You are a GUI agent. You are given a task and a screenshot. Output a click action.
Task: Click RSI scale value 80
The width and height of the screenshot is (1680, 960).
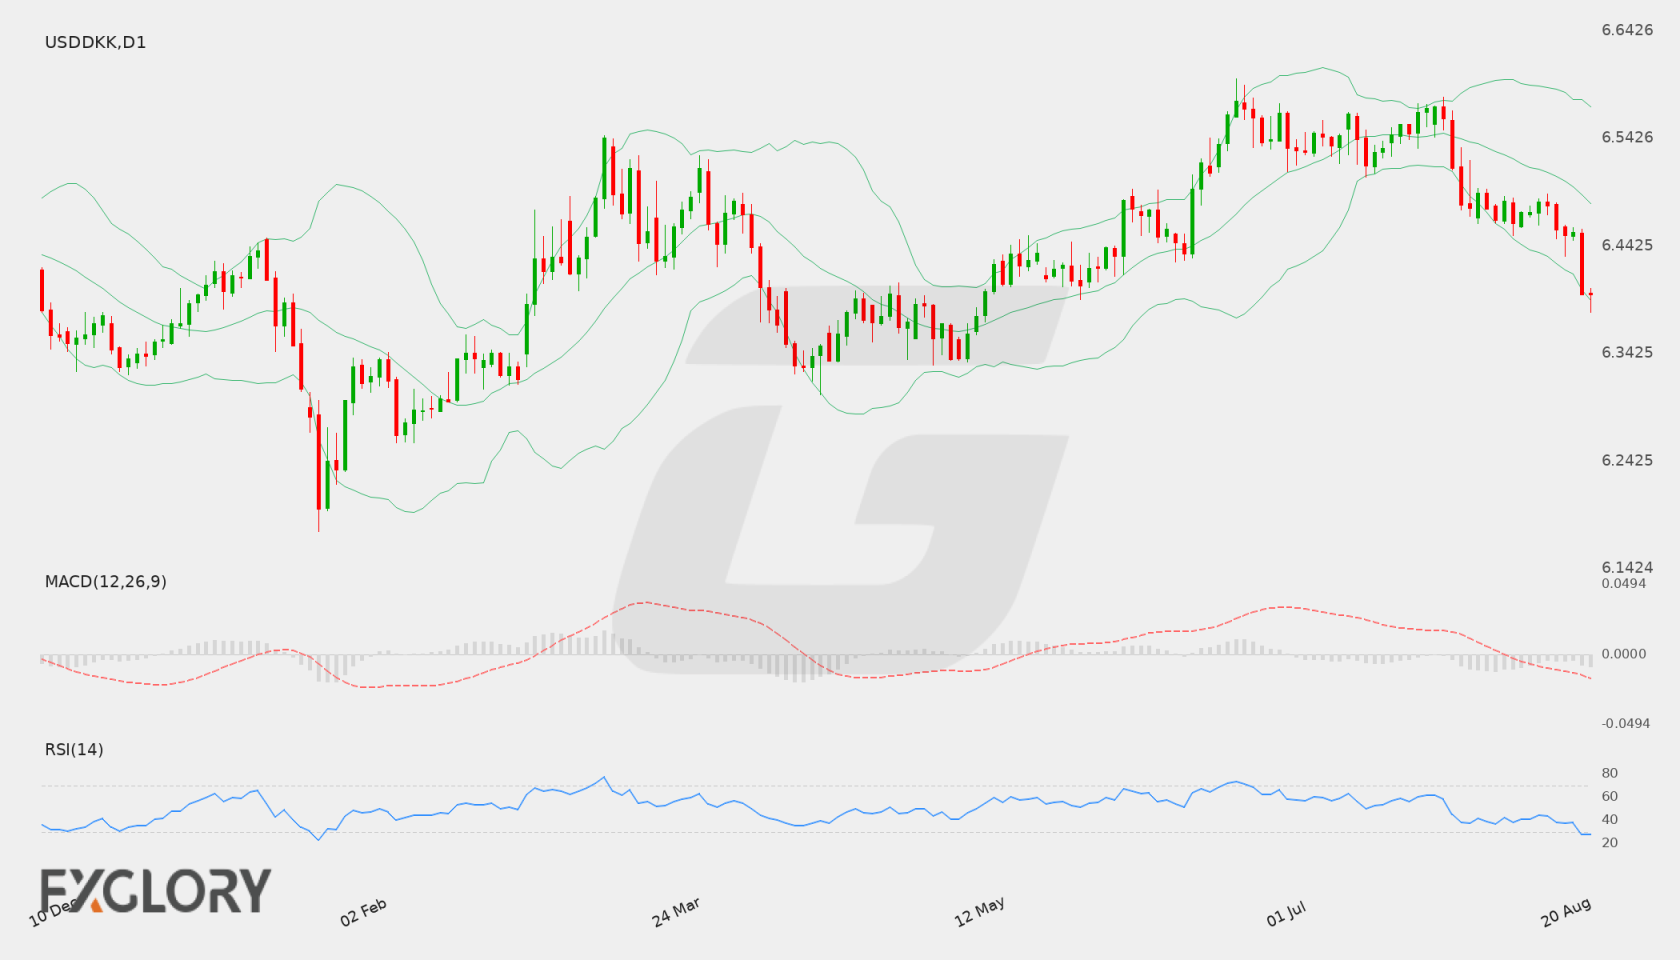pos(1610,773)
